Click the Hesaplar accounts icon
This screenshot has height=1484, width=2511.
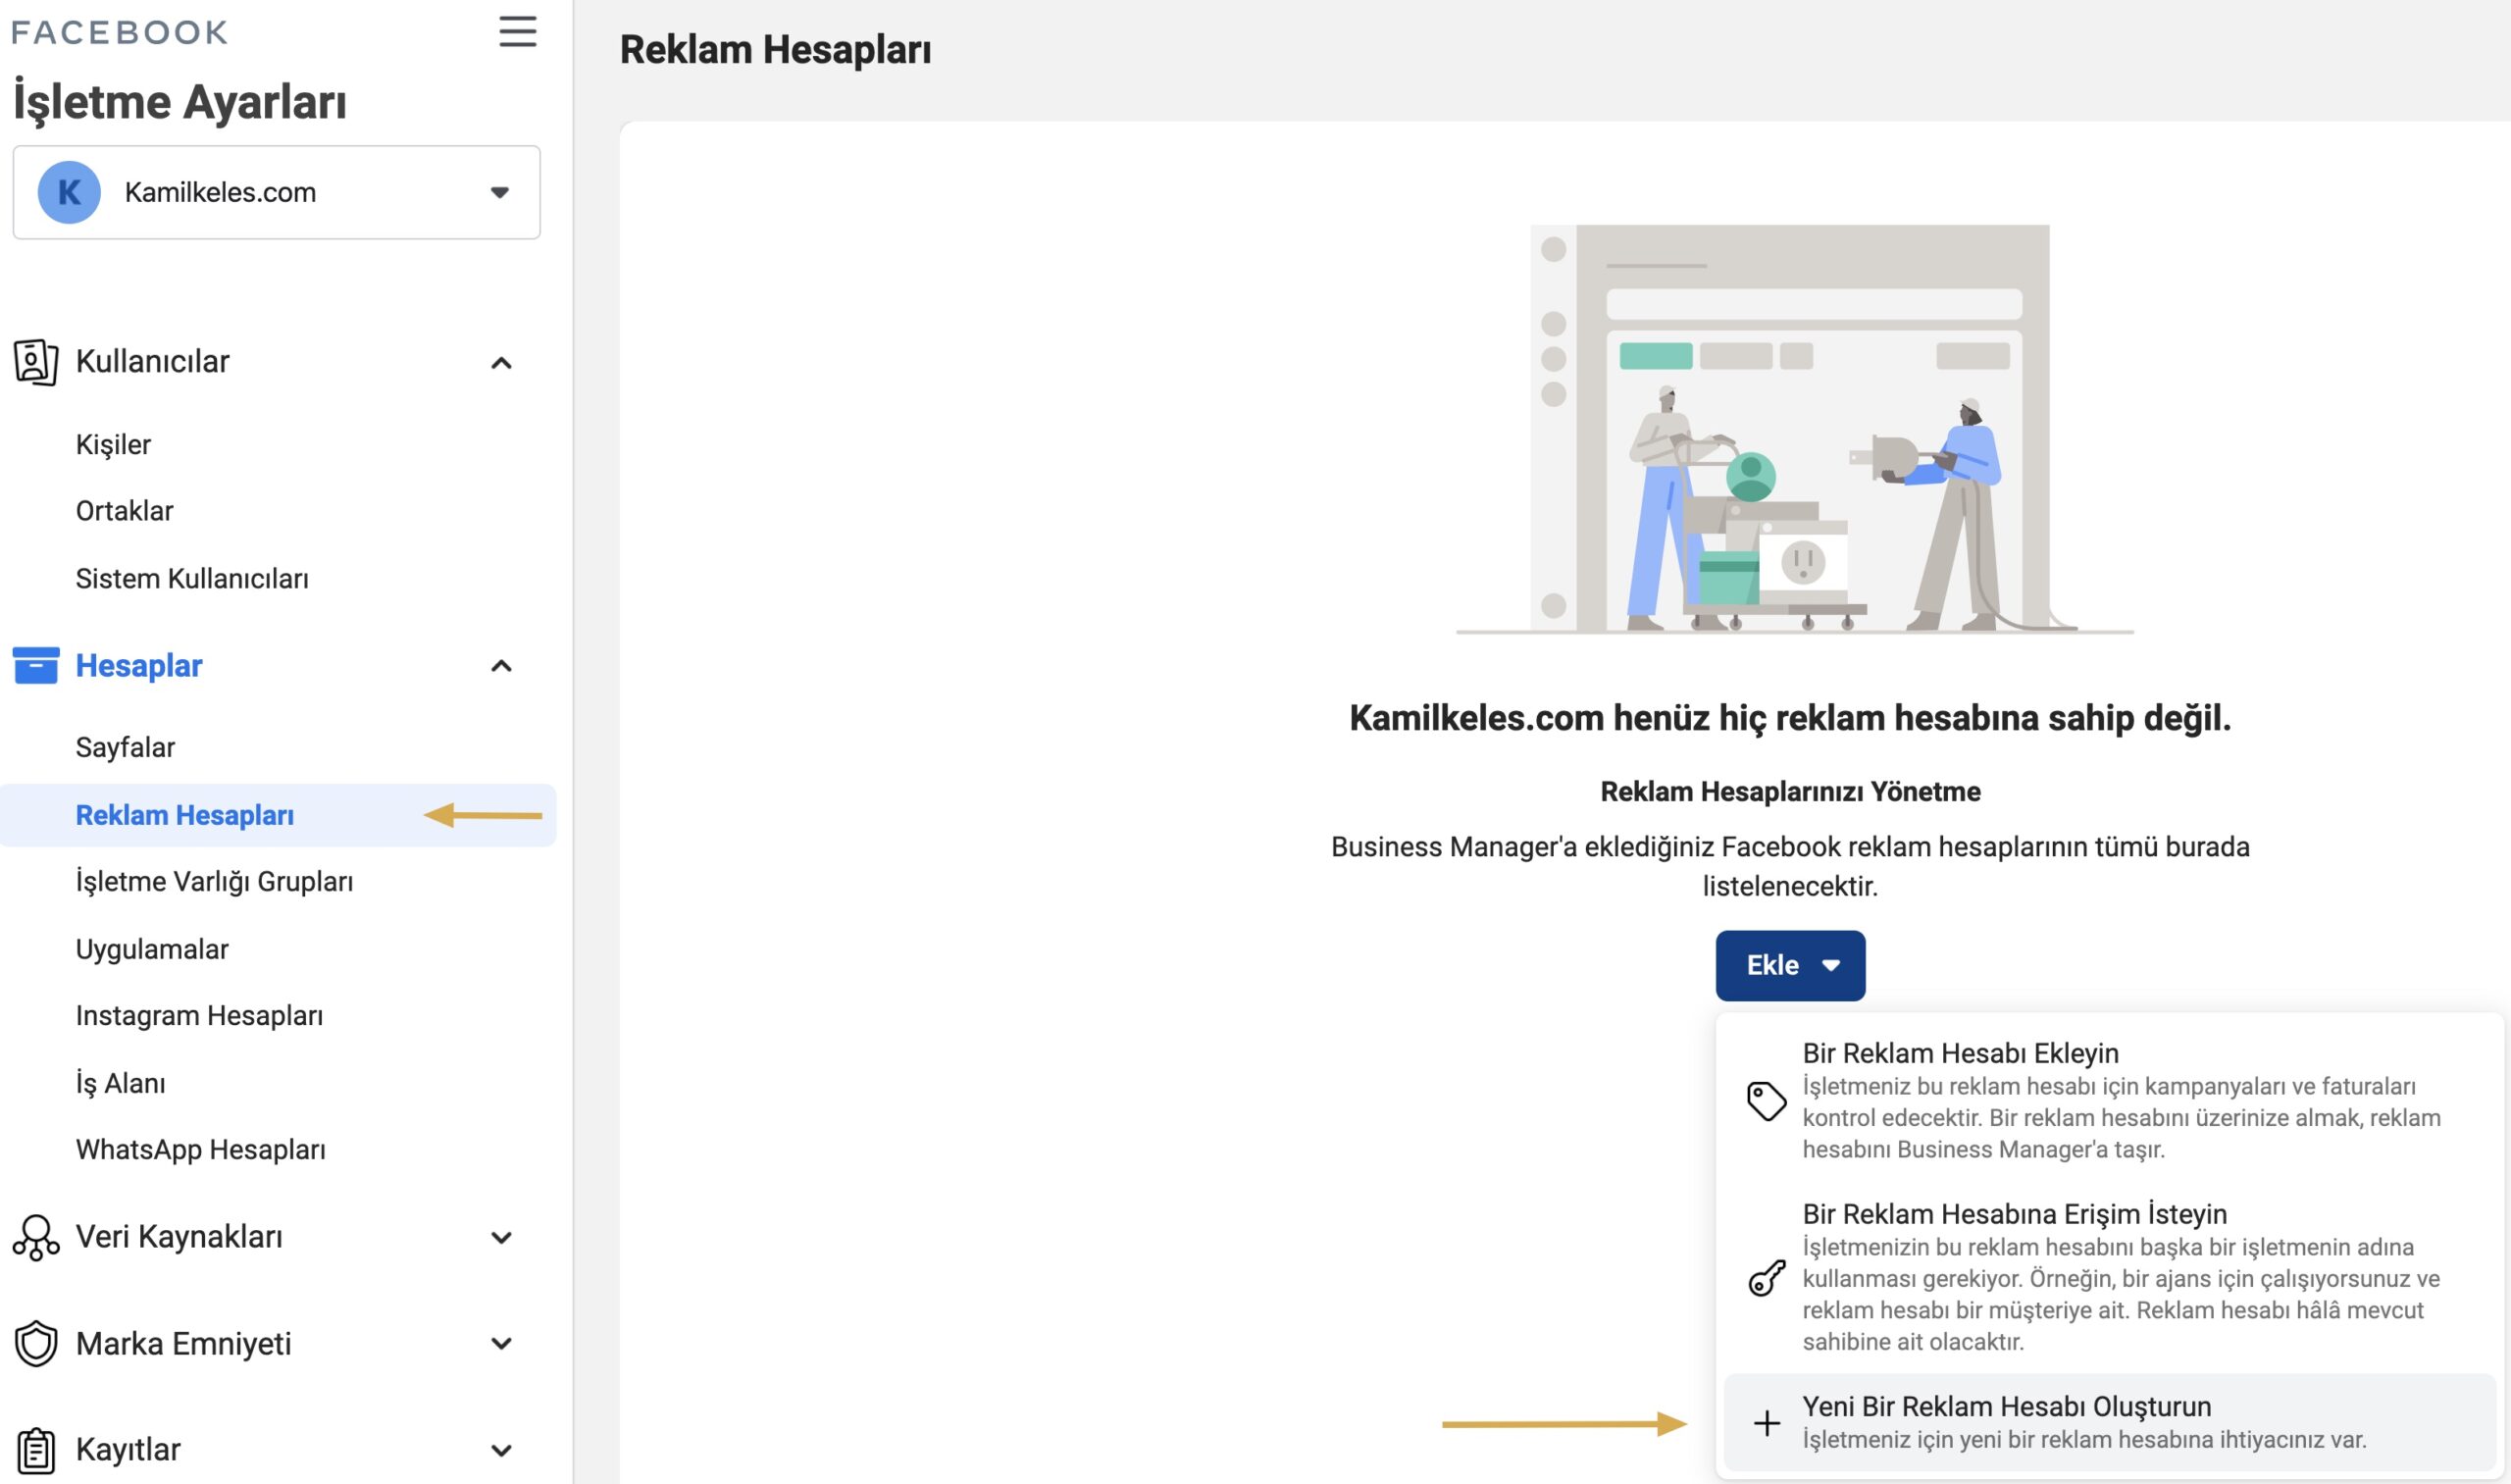coord(36,666)
